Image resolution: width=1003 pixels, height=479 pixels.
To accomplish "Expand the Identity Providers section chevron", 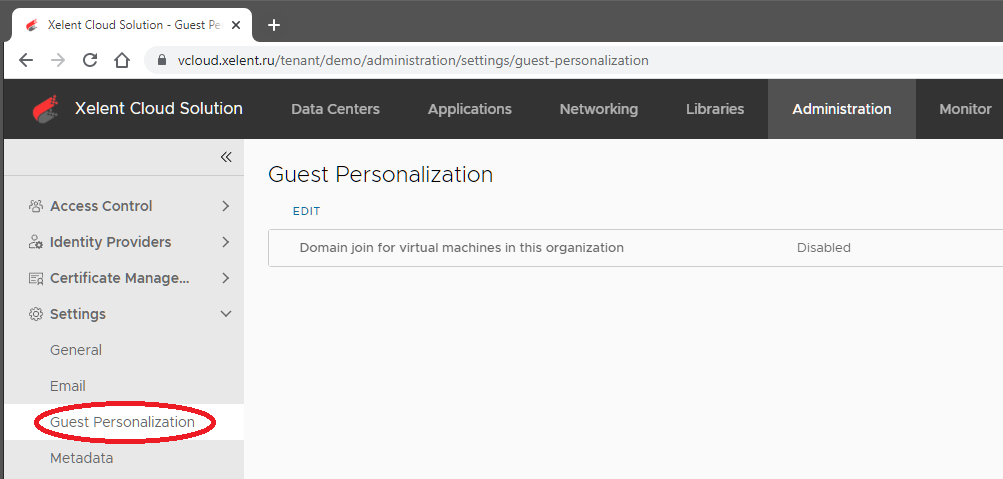I will (225, 242).
